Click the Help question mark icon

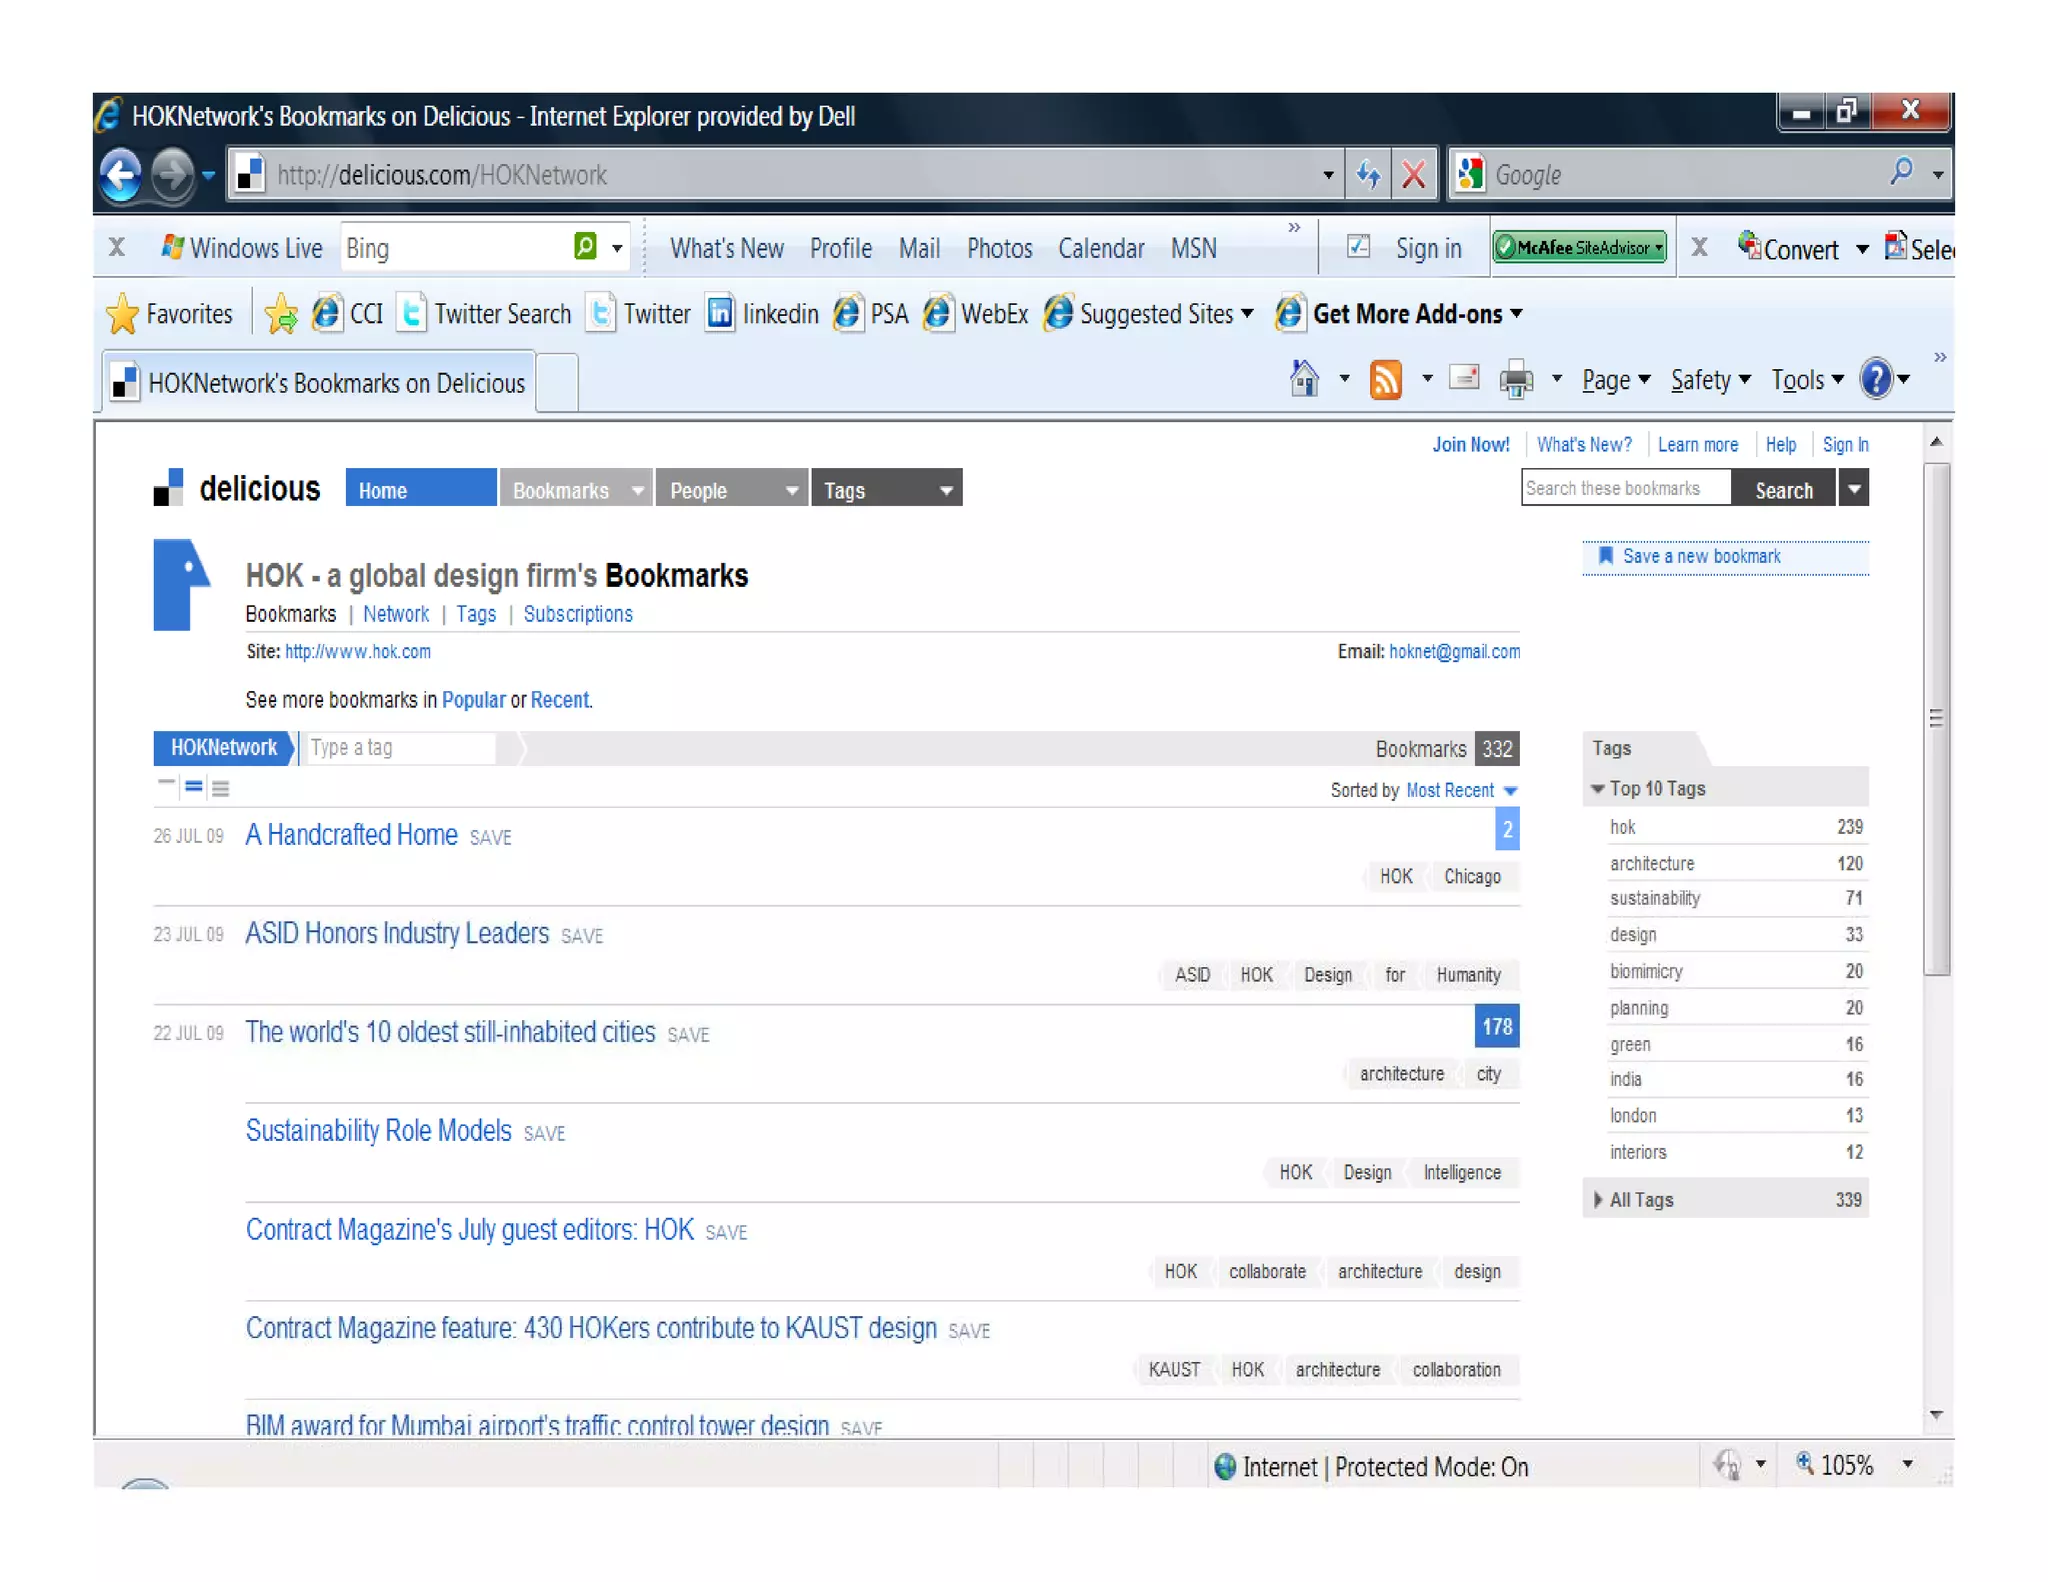tap(1875, 380)
